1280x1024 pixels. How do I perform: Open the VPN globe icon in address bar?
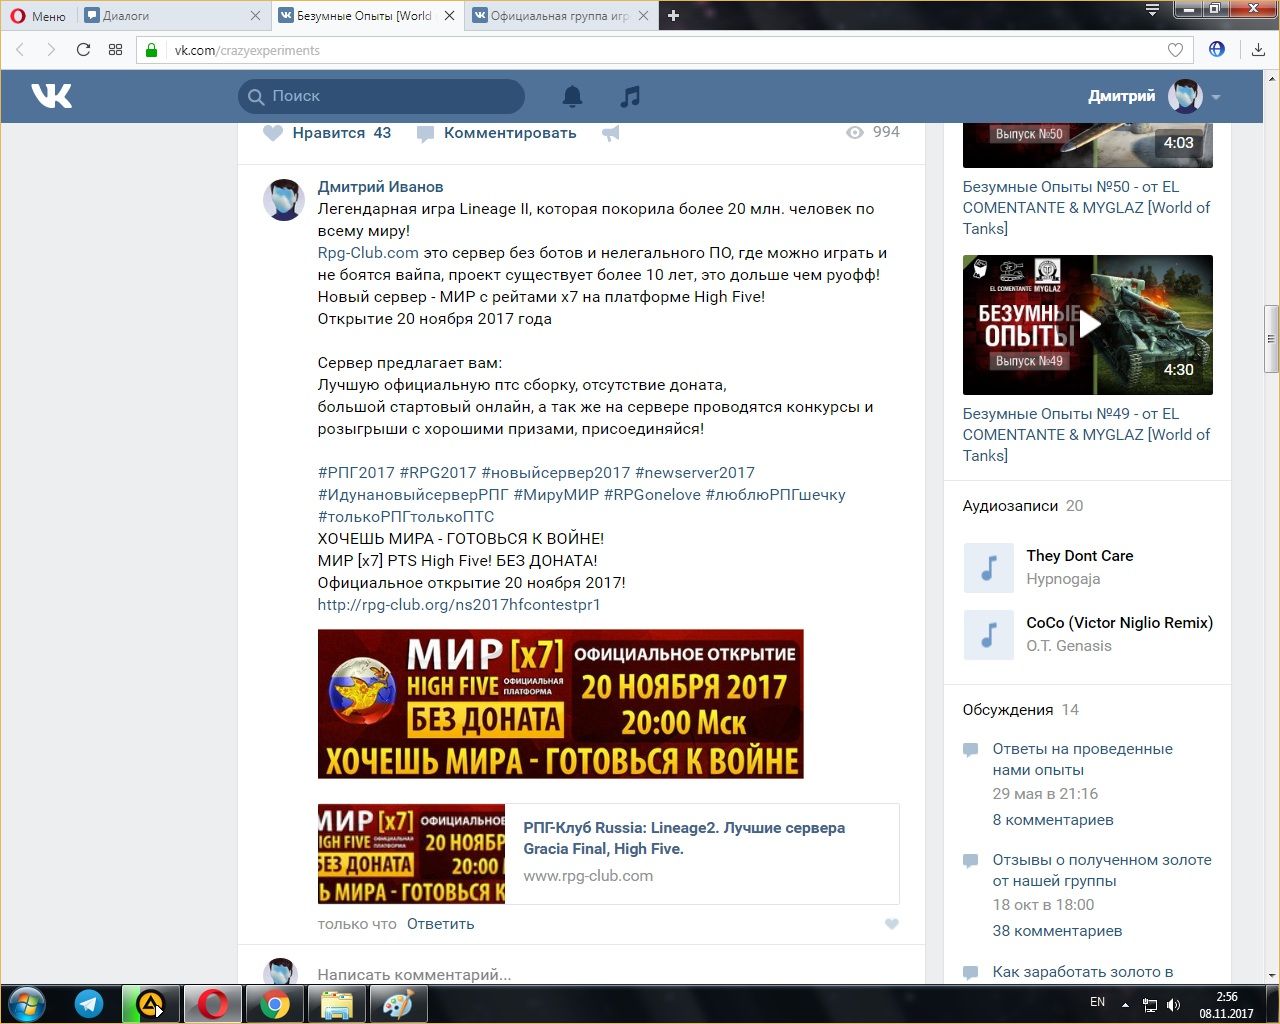(1217, 49)
